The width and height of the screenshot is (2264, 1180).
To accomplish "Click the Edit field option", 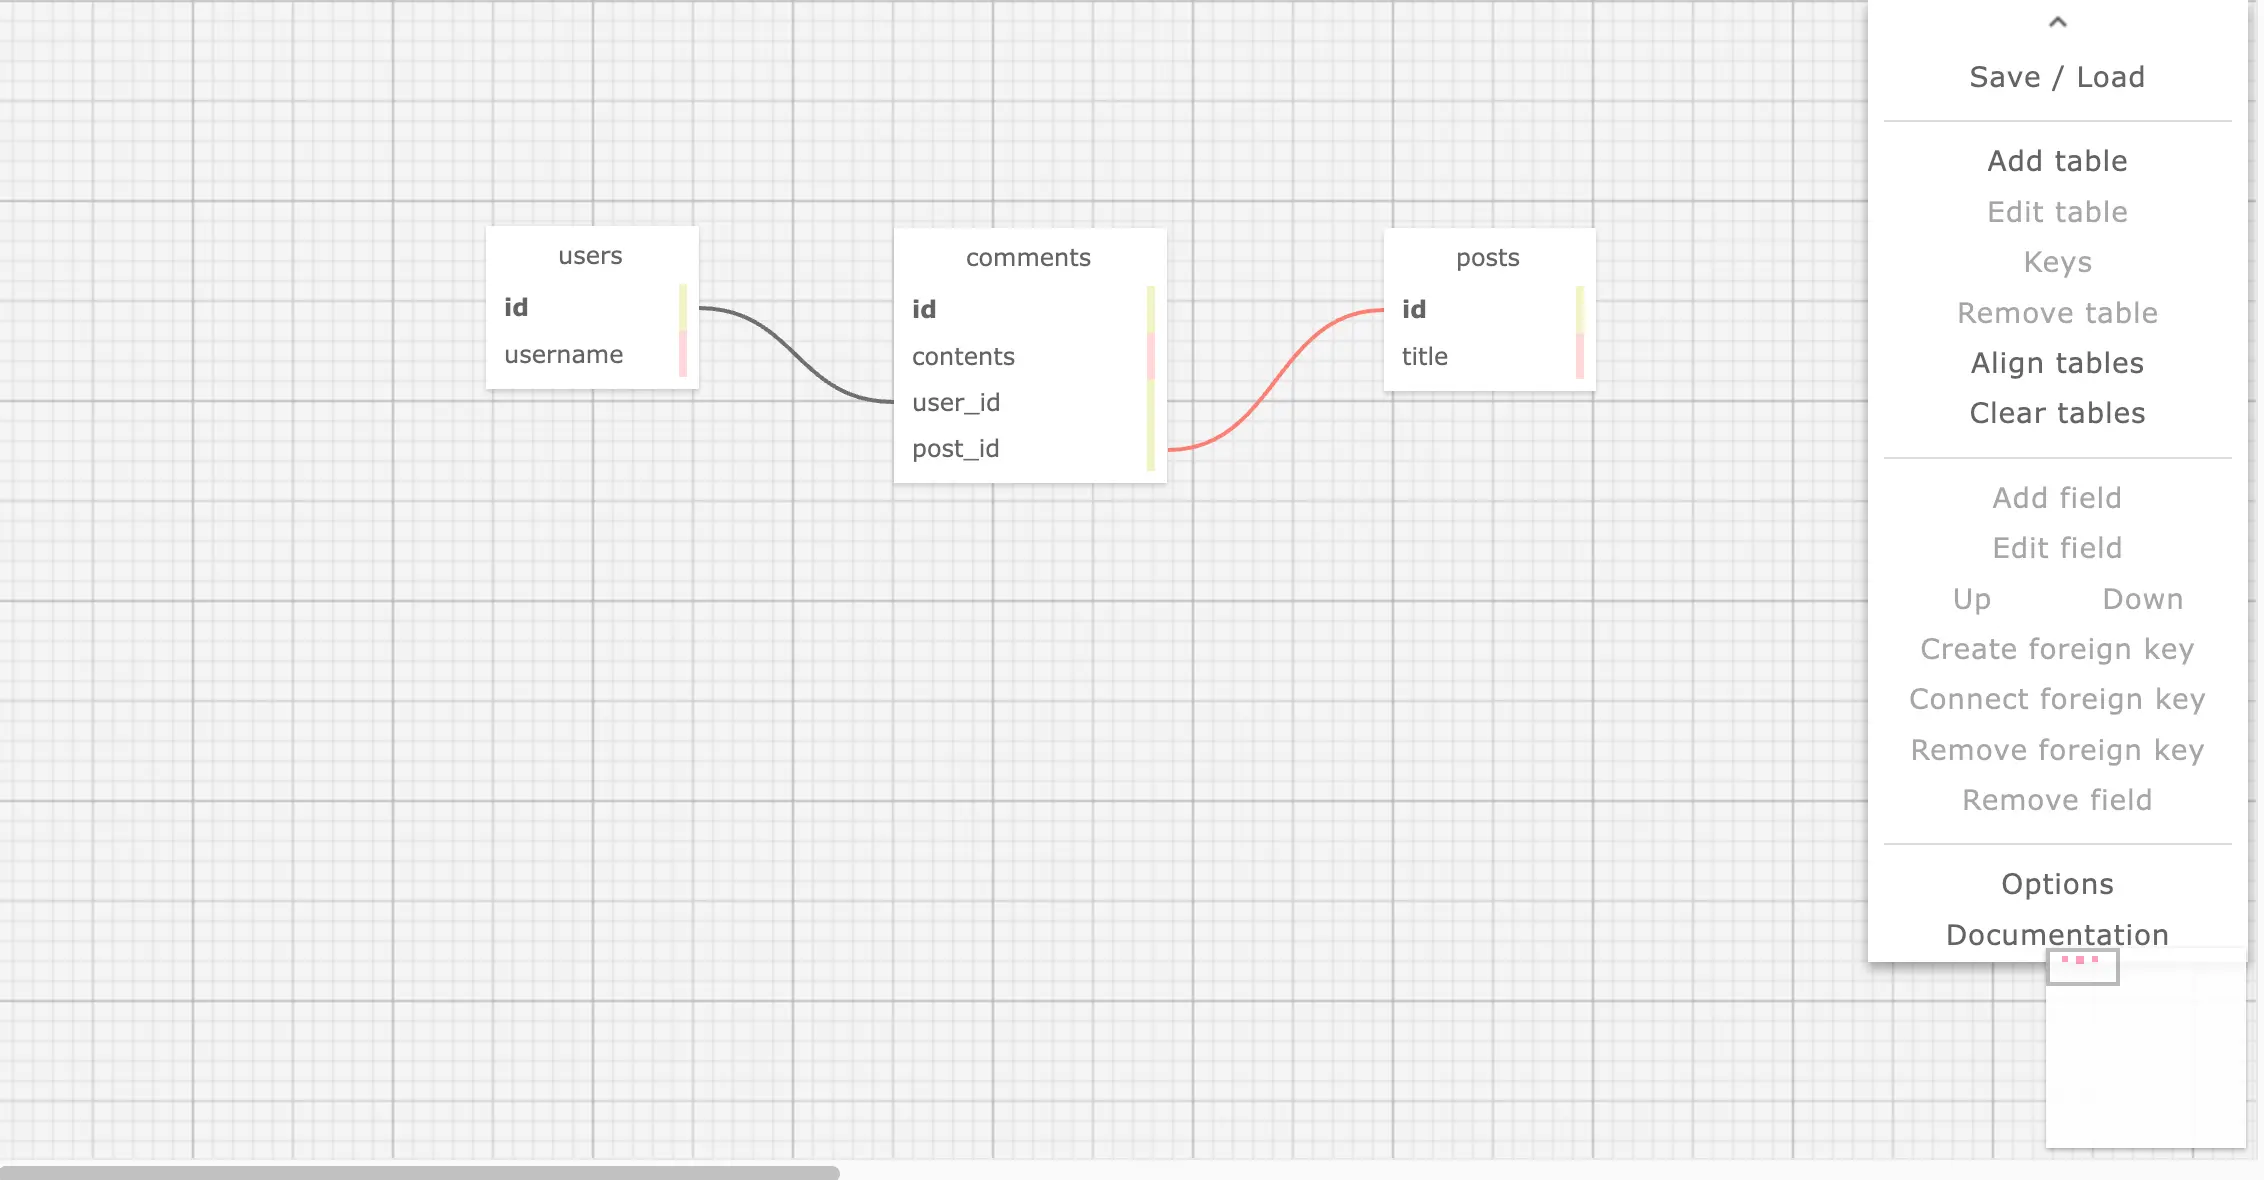I will [2057, 548].
